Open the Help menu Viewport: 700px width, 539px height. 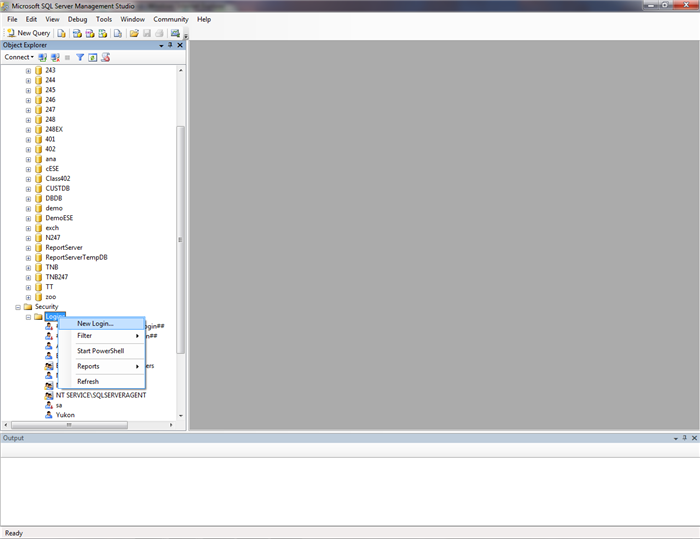point(204,19)
